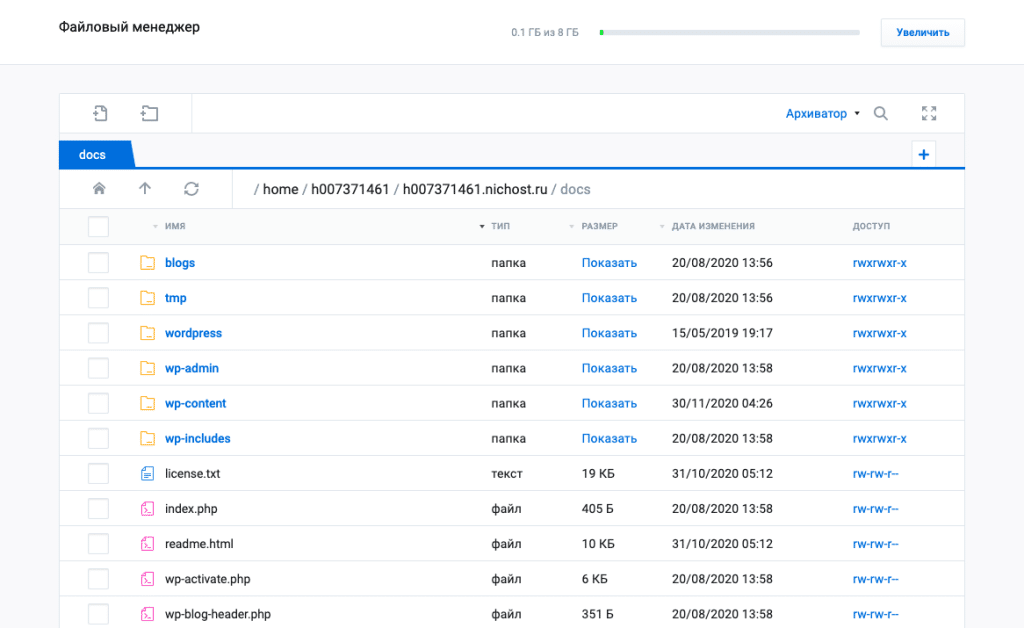
Task: Check the box for index.php
Action: click(99, 509)
